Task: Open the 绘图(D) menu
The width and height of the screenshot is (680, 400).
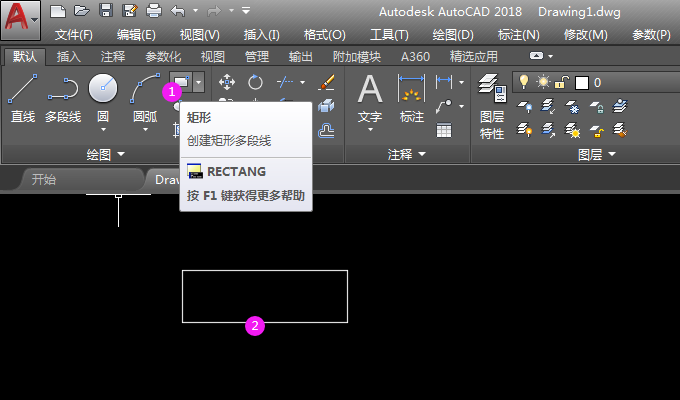Action: pos(453,35)
